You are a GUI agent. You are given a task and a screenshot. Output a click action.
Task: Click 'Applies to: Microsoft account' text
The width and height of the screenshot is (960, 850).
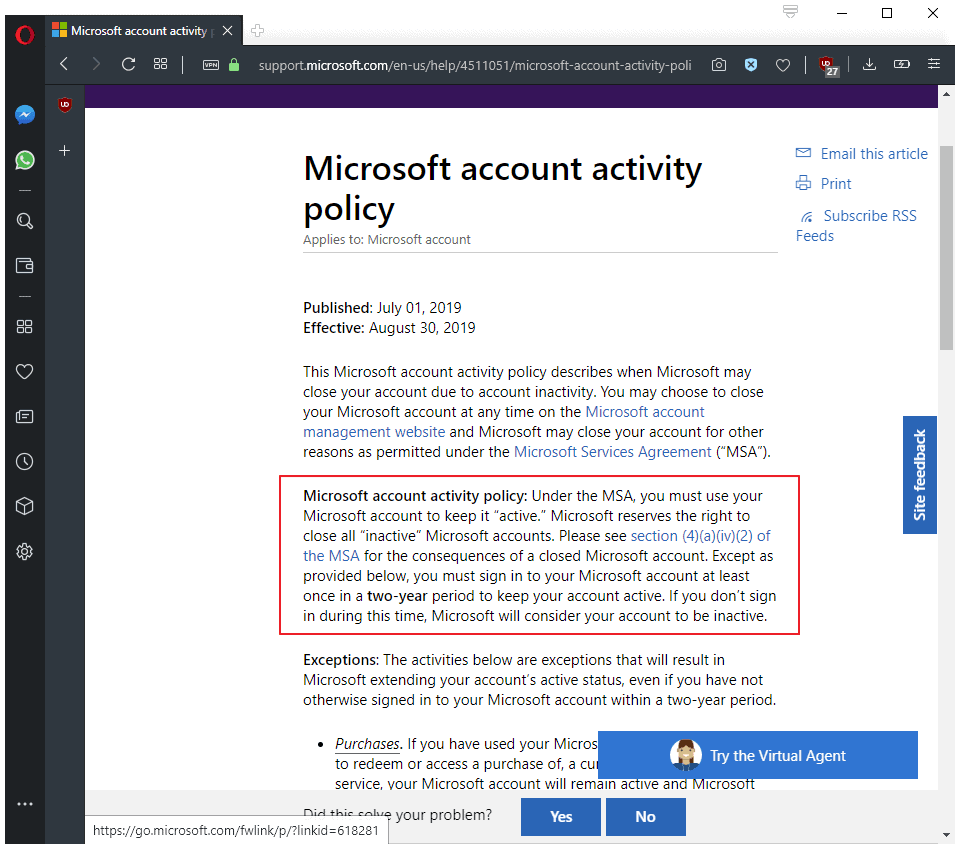point(387,239)
